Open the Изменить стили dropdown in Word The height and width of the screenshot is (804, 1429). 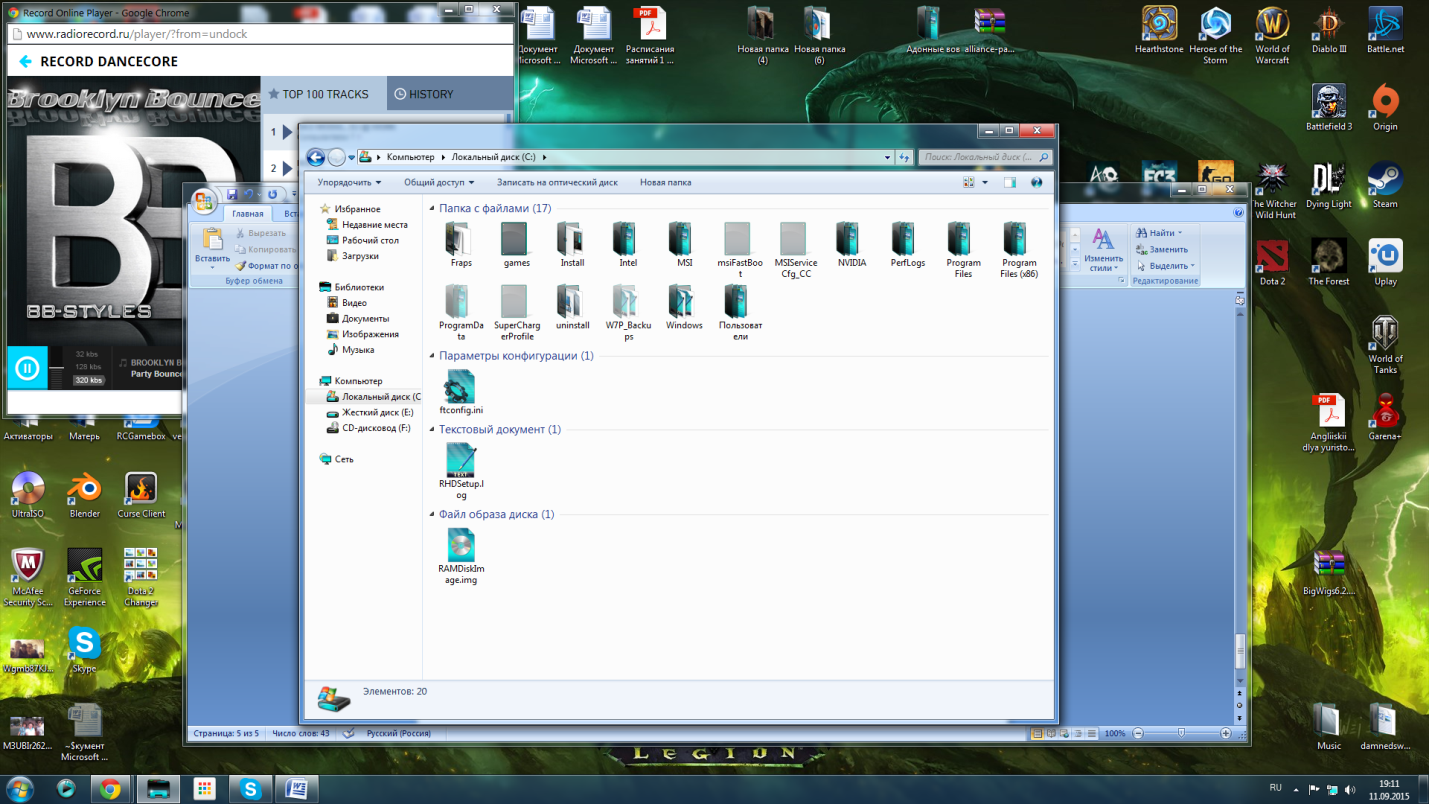coord(1103,250)
